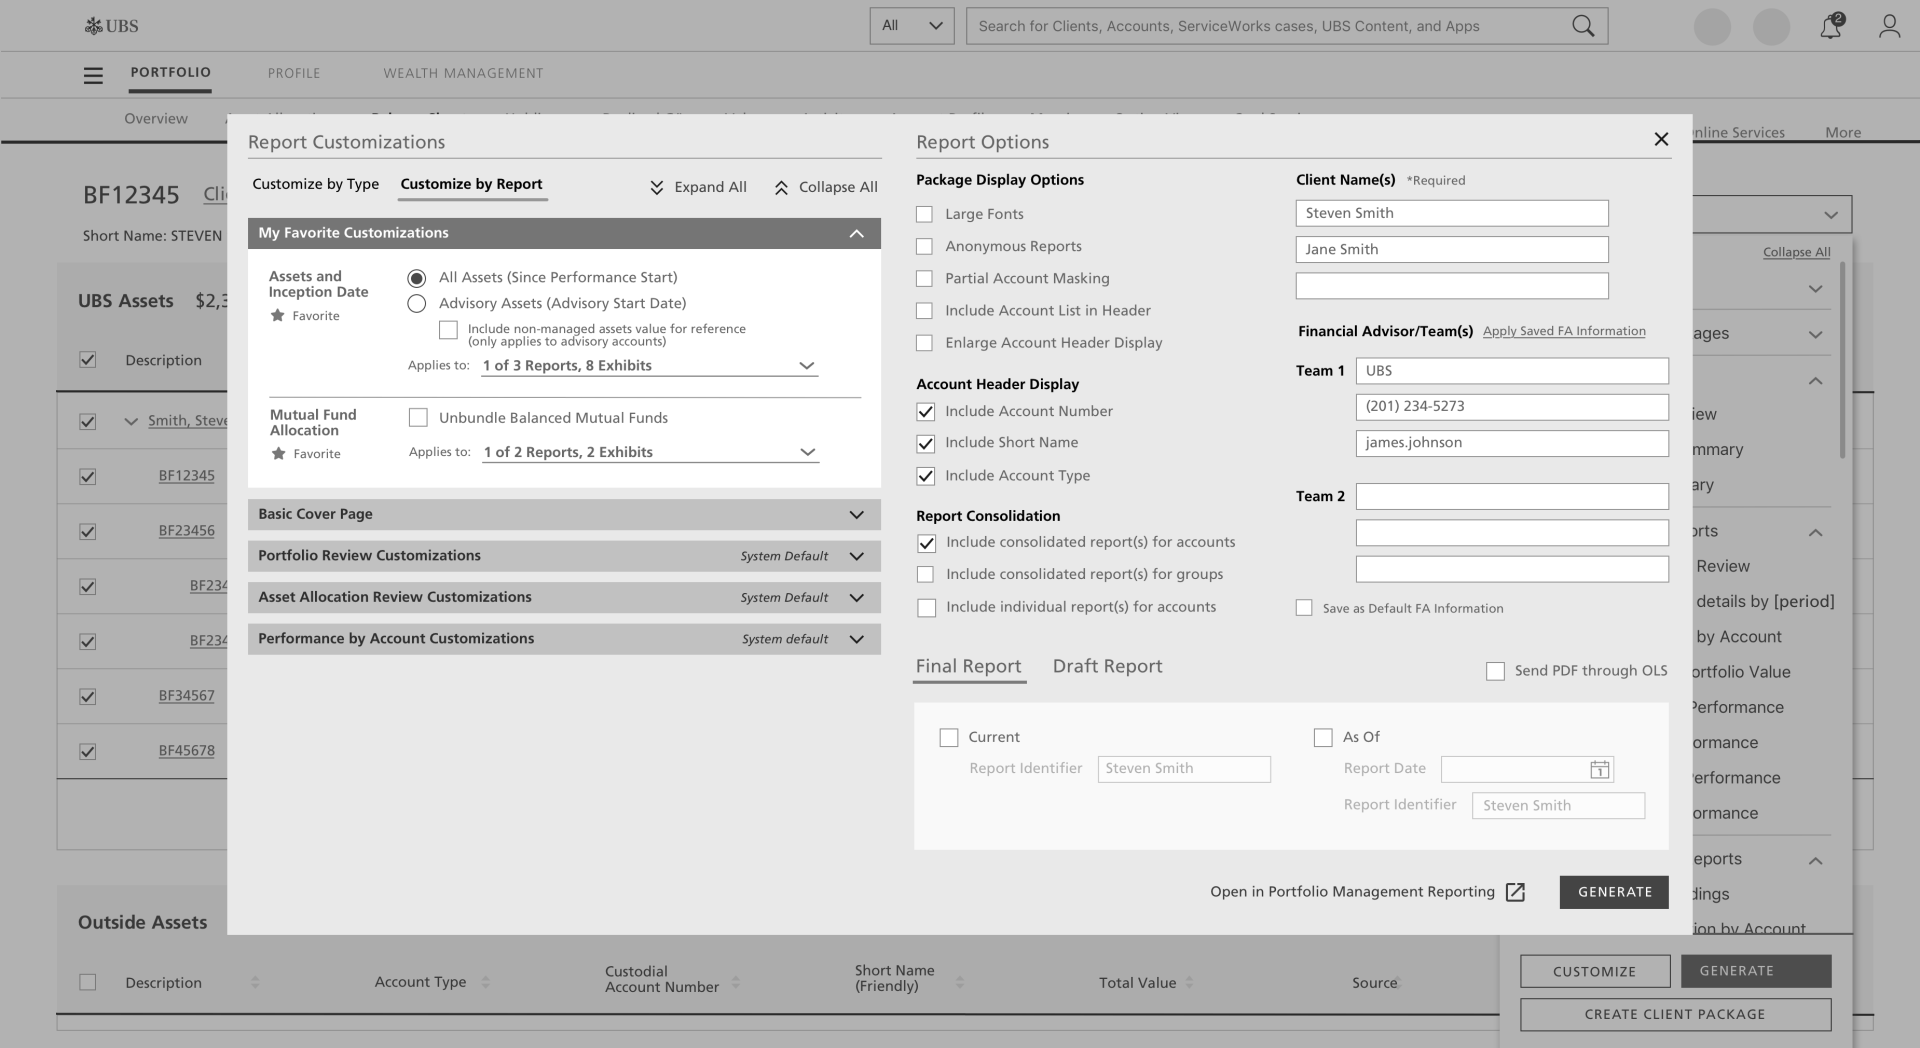Click the first Client Name field, Steven Smith
1920x1048 pixels.
pos(1452,213)
